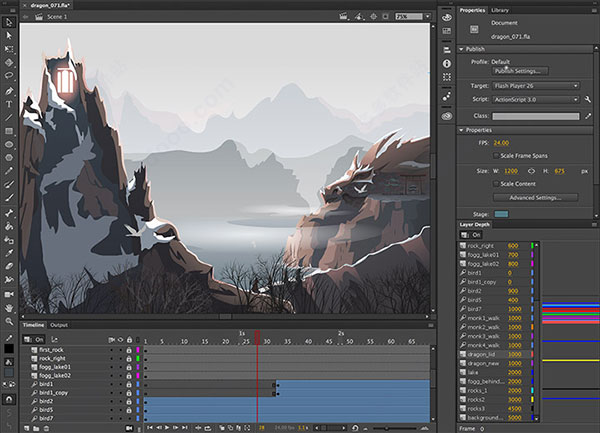Image resolution: width=600 pixels, height=433 pixels.
Task: Select the Text tool in toolbar
Action: pos(9,103)
